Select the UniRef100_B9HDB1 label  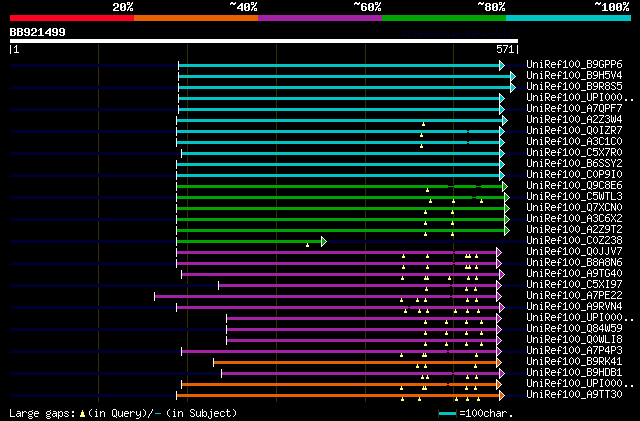[574, 373]
